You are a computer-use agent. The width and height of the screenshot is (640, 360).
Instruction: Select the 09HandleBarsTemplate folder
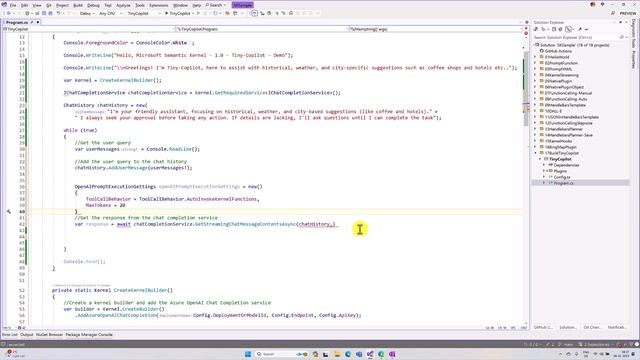point(565,105)
